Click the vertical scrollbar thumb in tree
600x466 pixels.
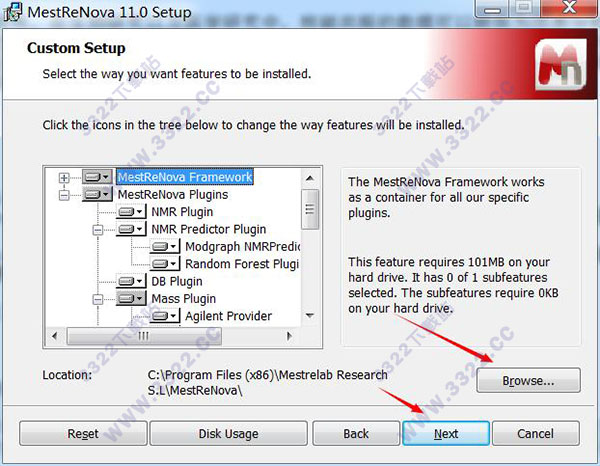(310, 209)
